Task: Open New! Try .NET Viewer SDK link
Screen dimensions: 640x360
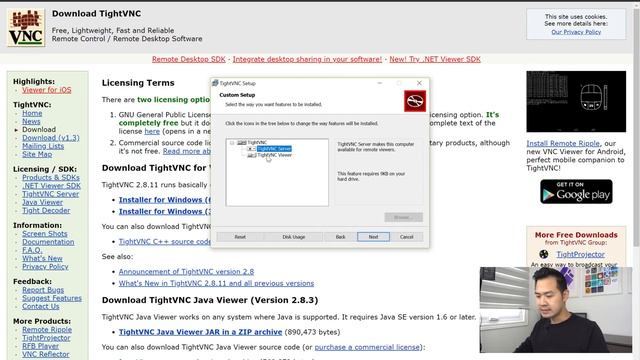Action: click(x=435, y=59)
